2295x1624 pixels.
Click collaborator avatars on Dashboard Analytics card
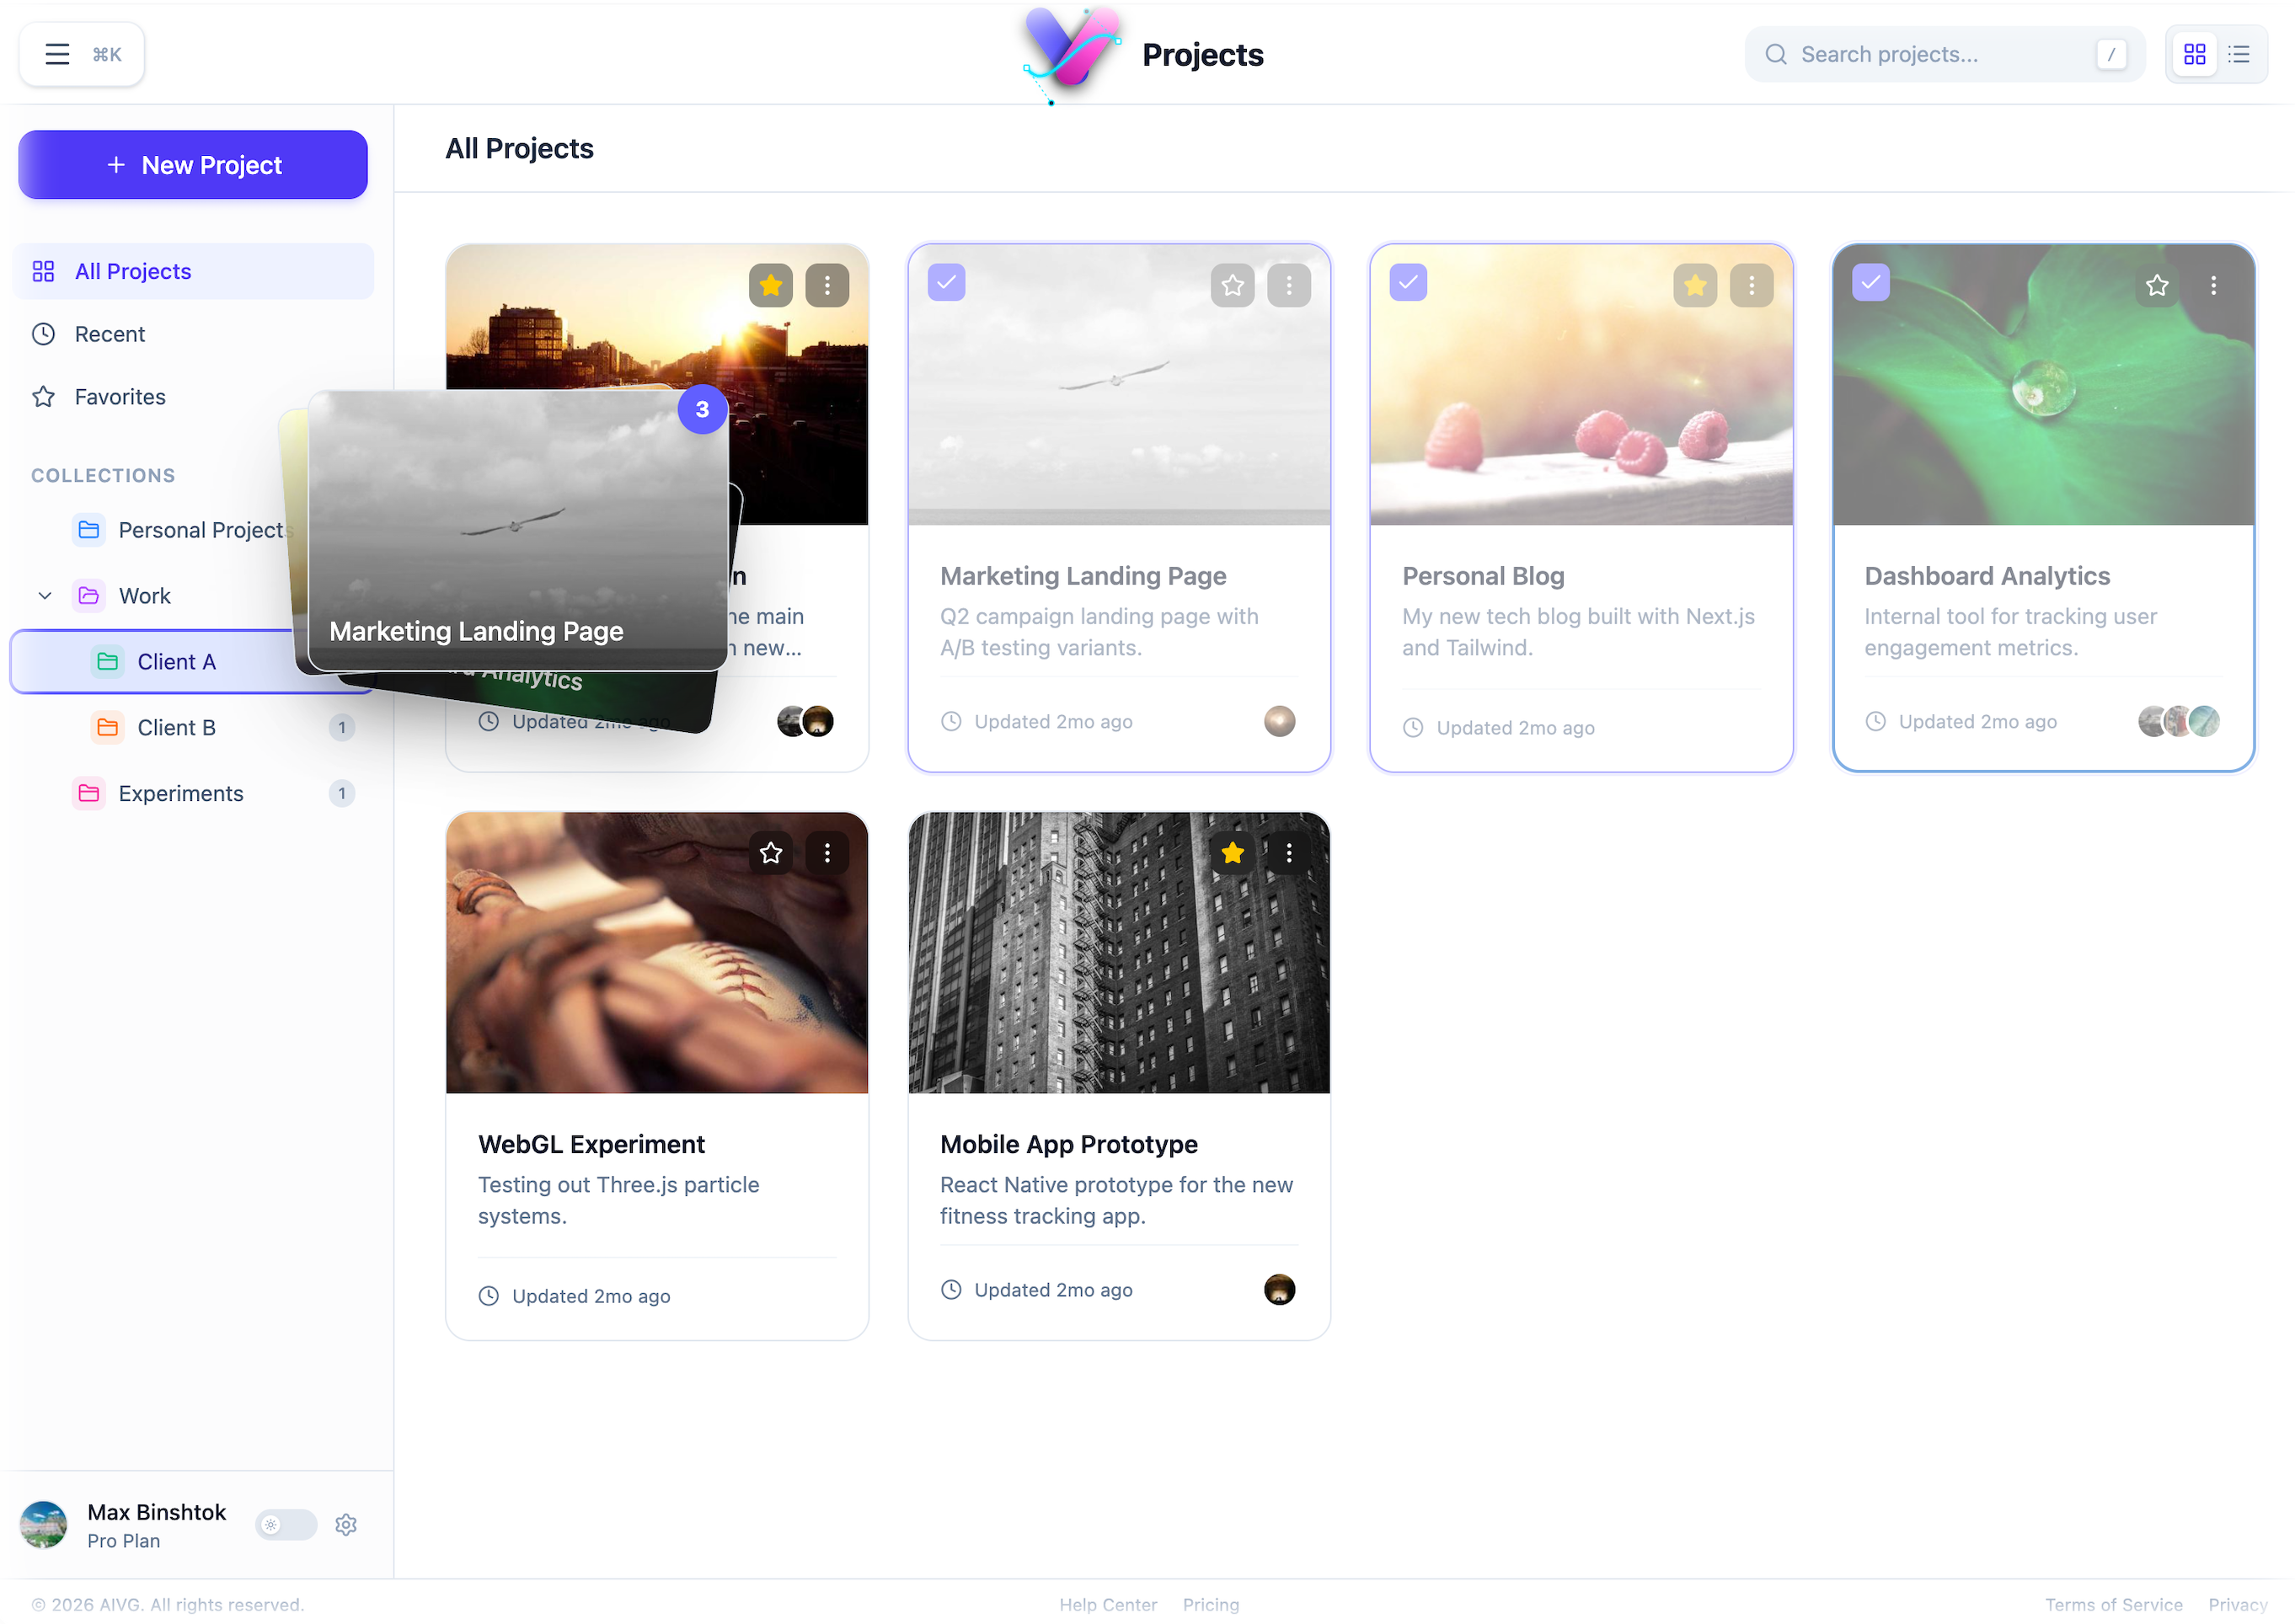2177,721
